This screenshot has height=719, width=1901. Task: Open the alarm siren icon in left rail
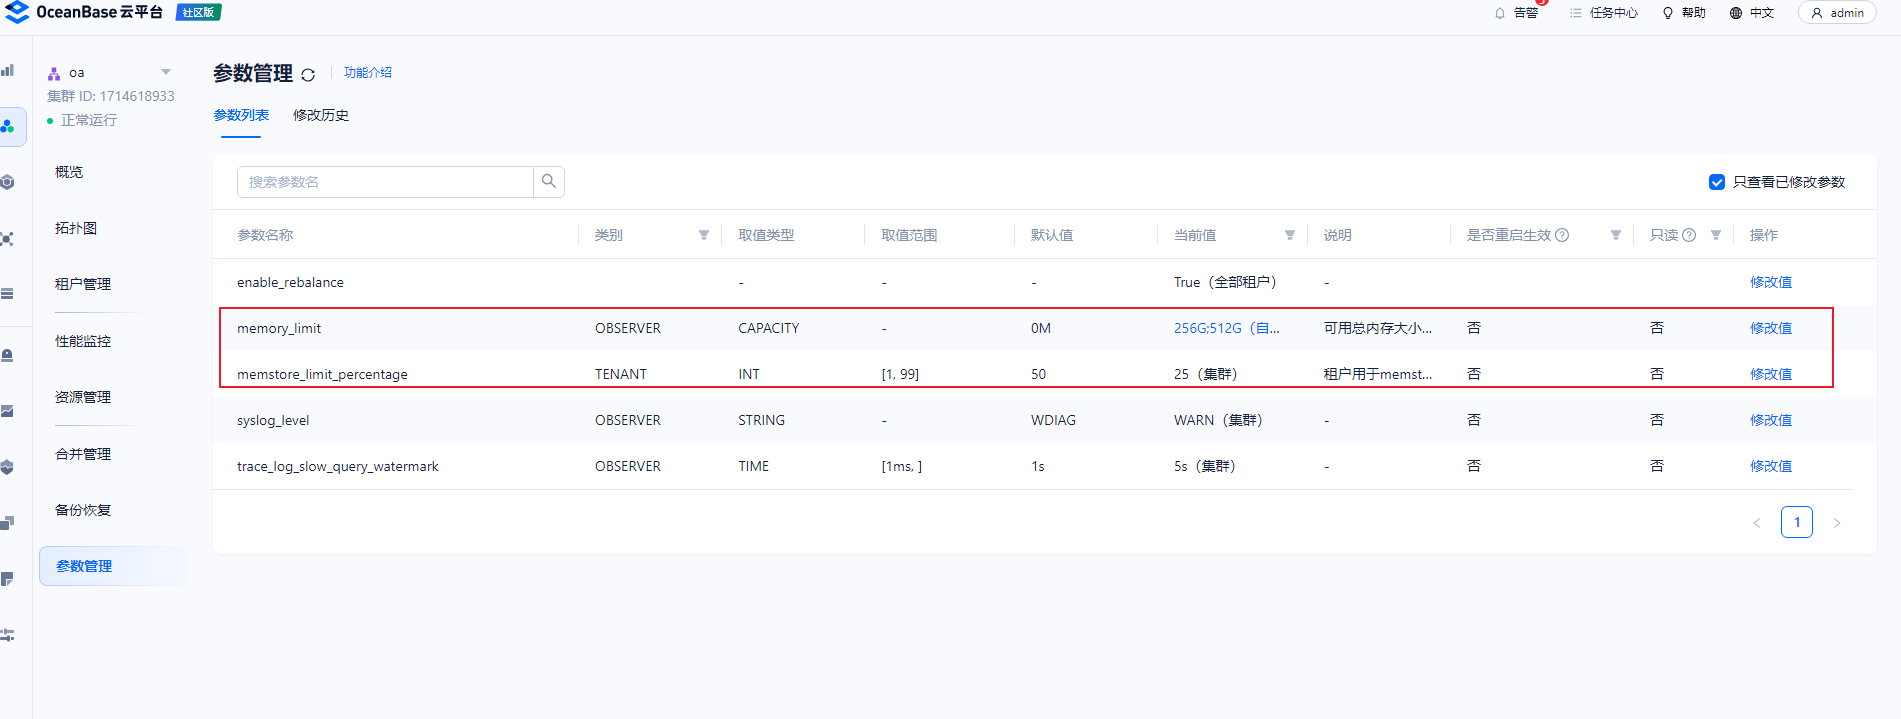(8, 355)
